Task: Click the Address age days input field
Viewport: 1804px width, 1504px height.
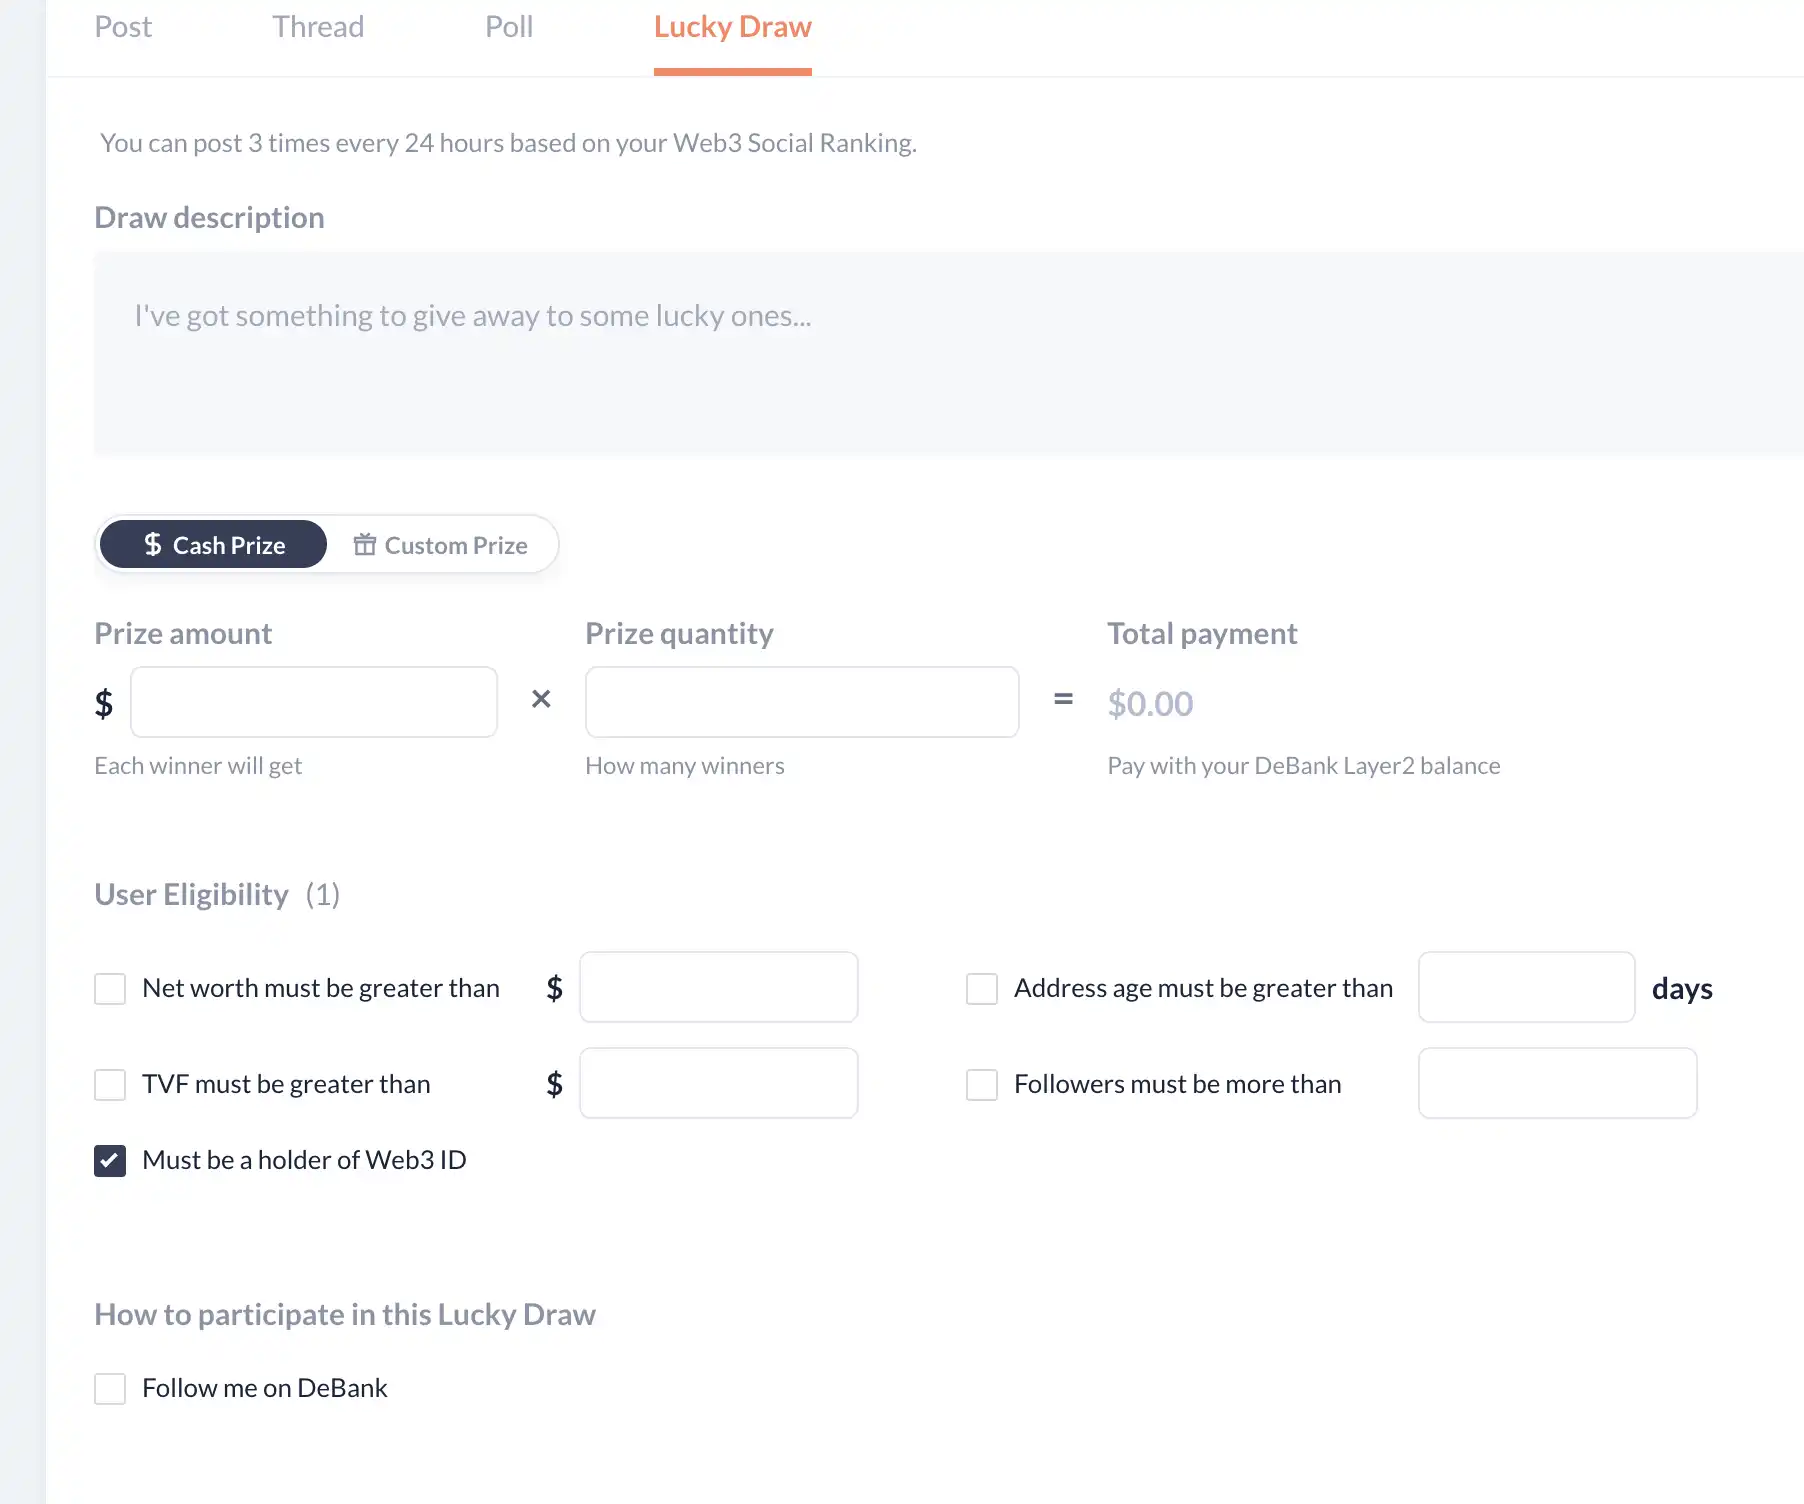Action: pyautogui.click(x=1526, y=987)
